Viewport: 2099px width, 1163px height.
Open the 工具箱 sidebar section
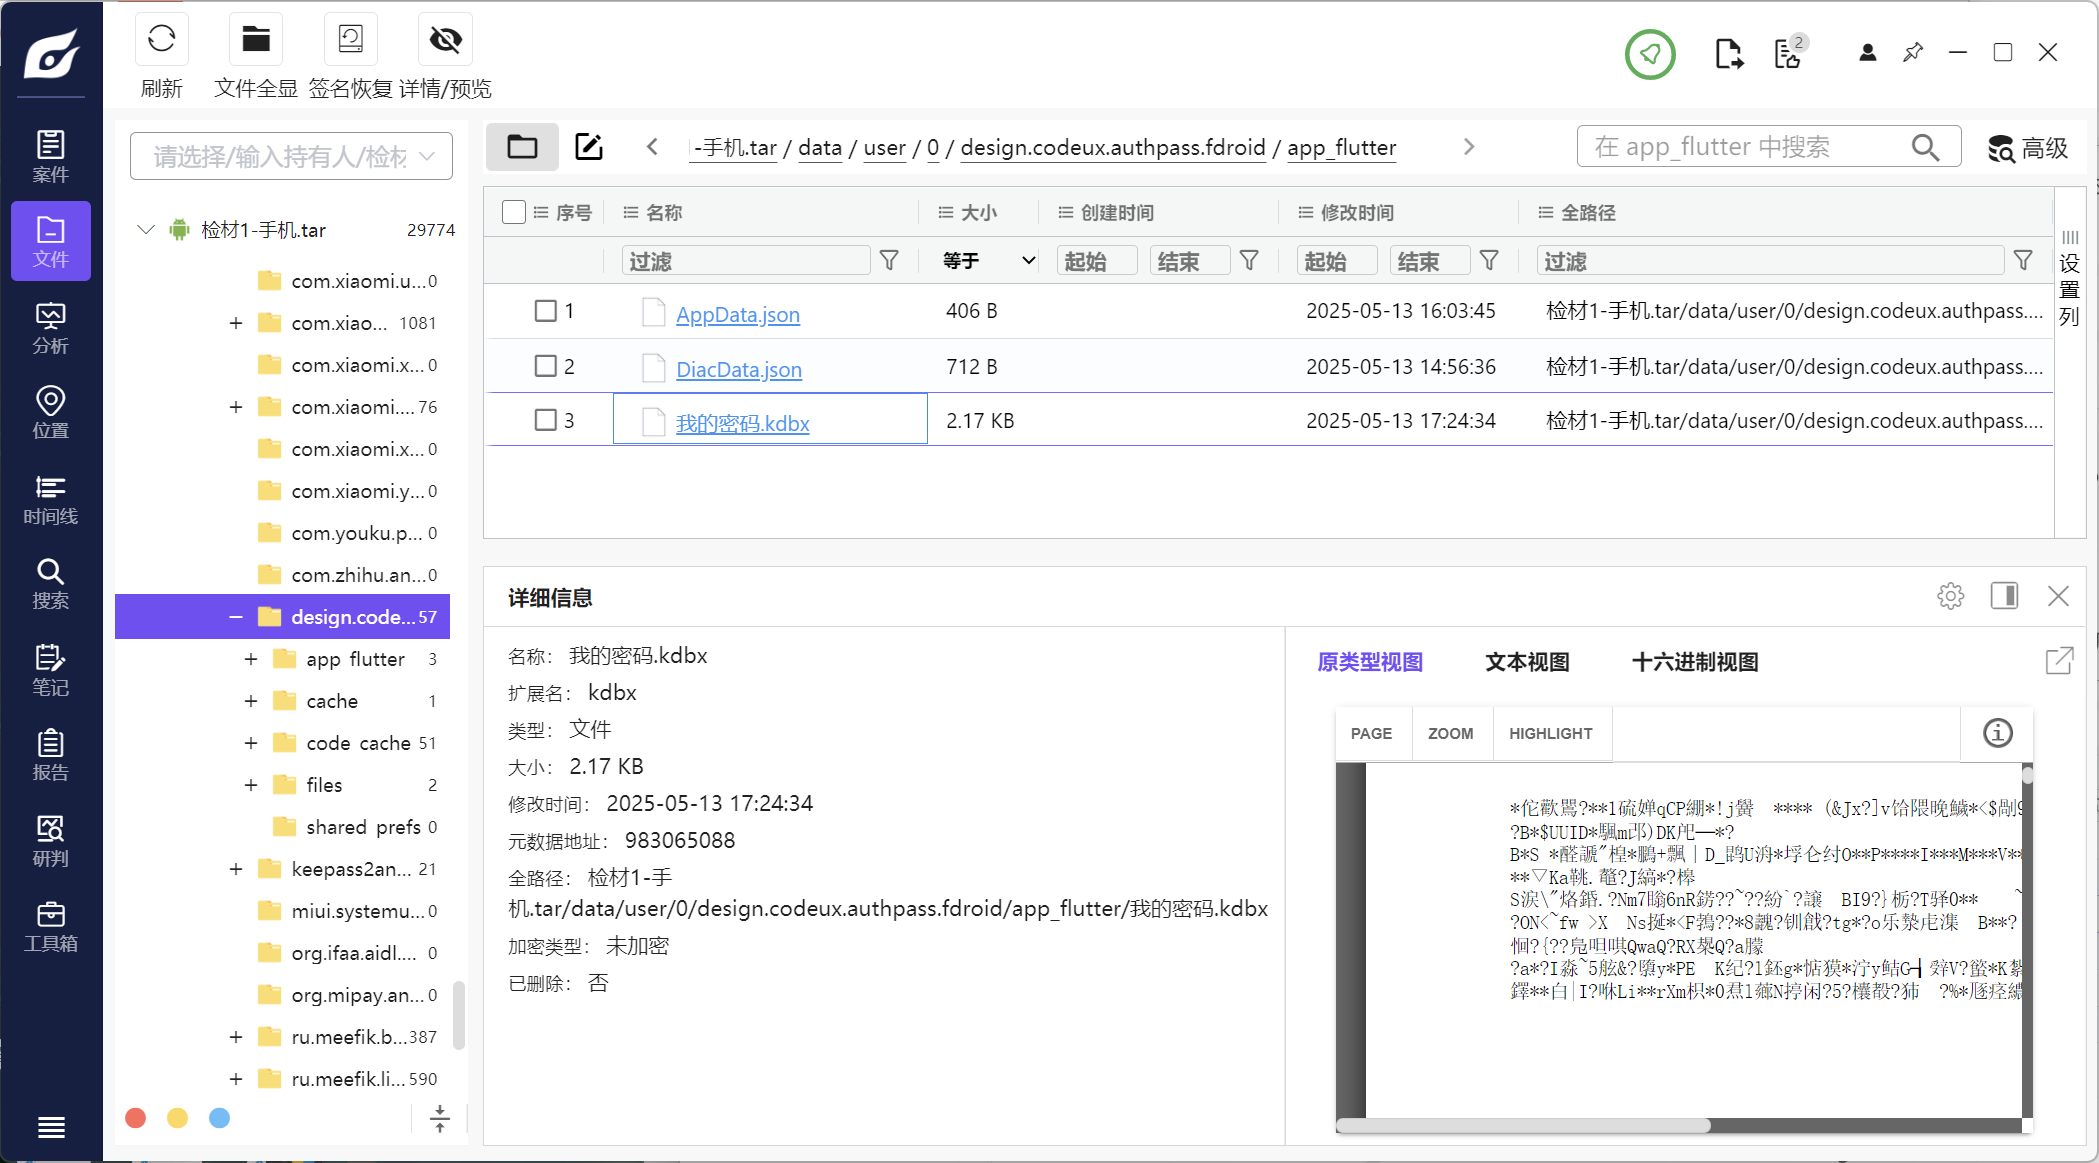51,926
